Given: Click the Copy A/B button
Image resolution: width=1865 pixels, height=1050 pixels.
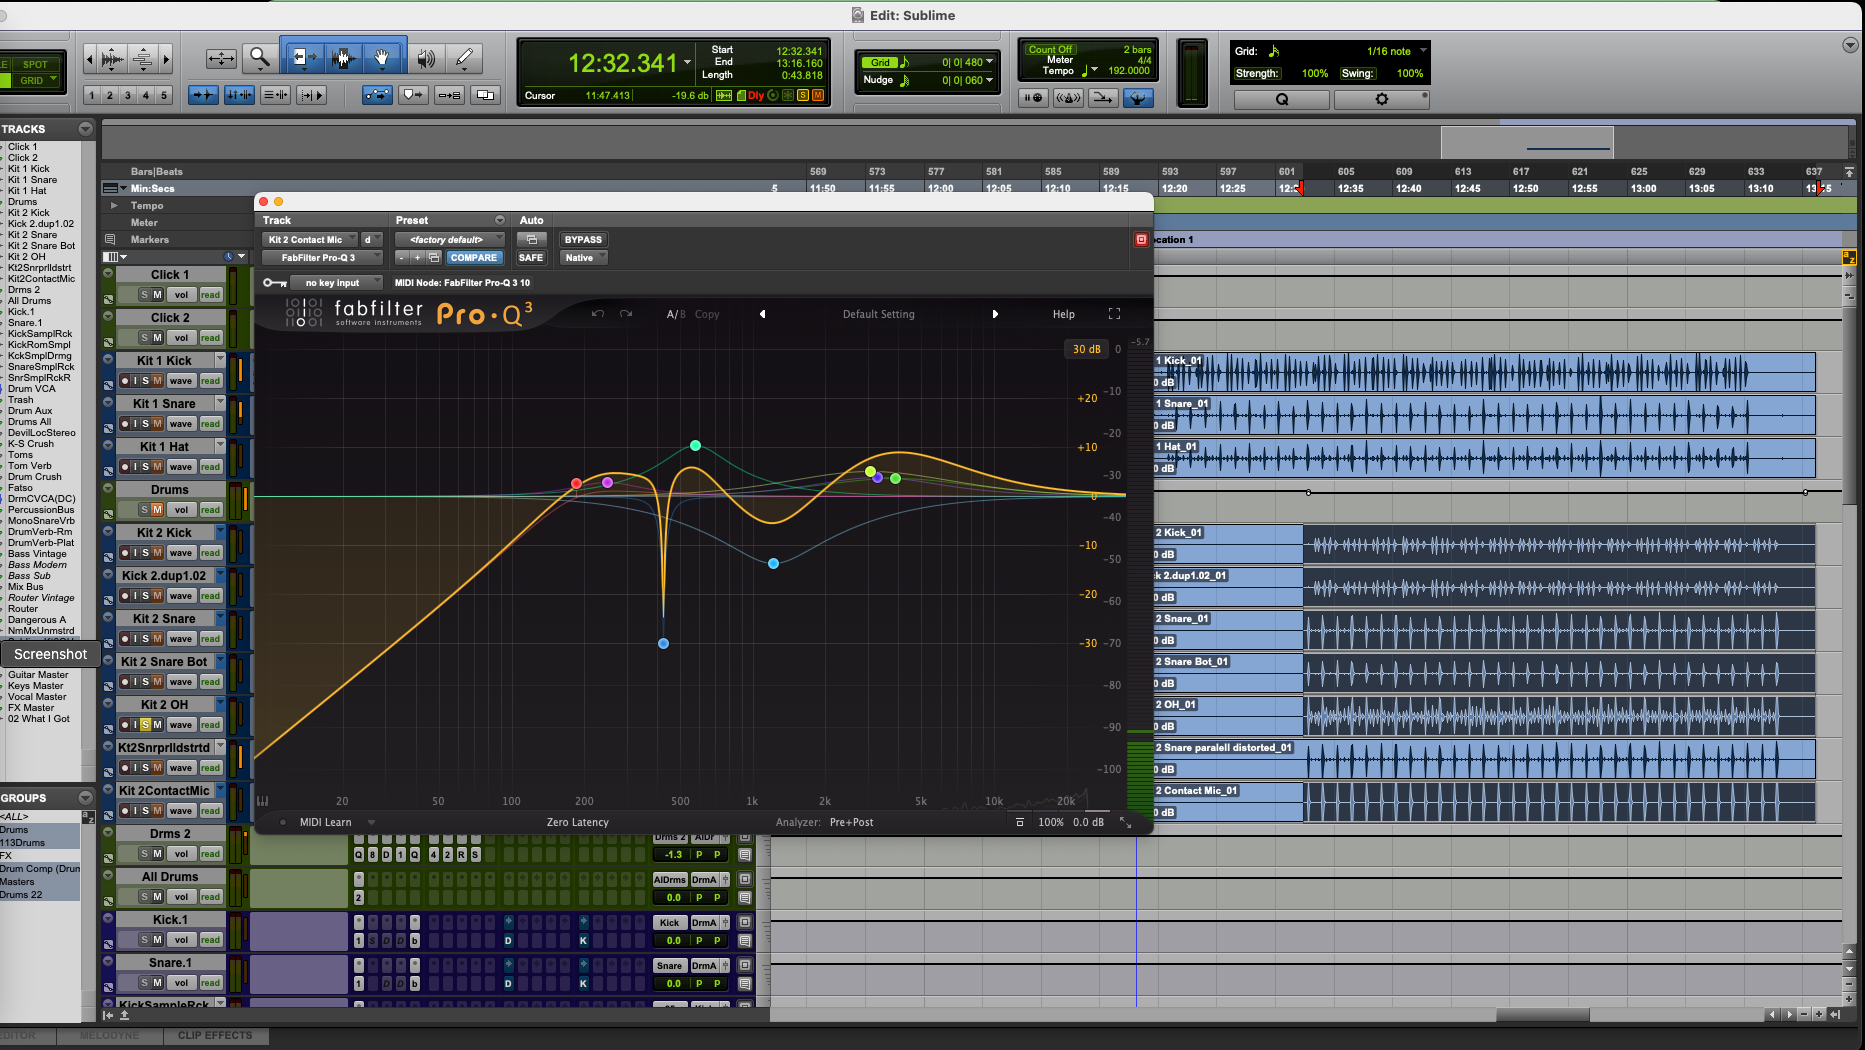Looking at the screenshot, I should 707,314.
